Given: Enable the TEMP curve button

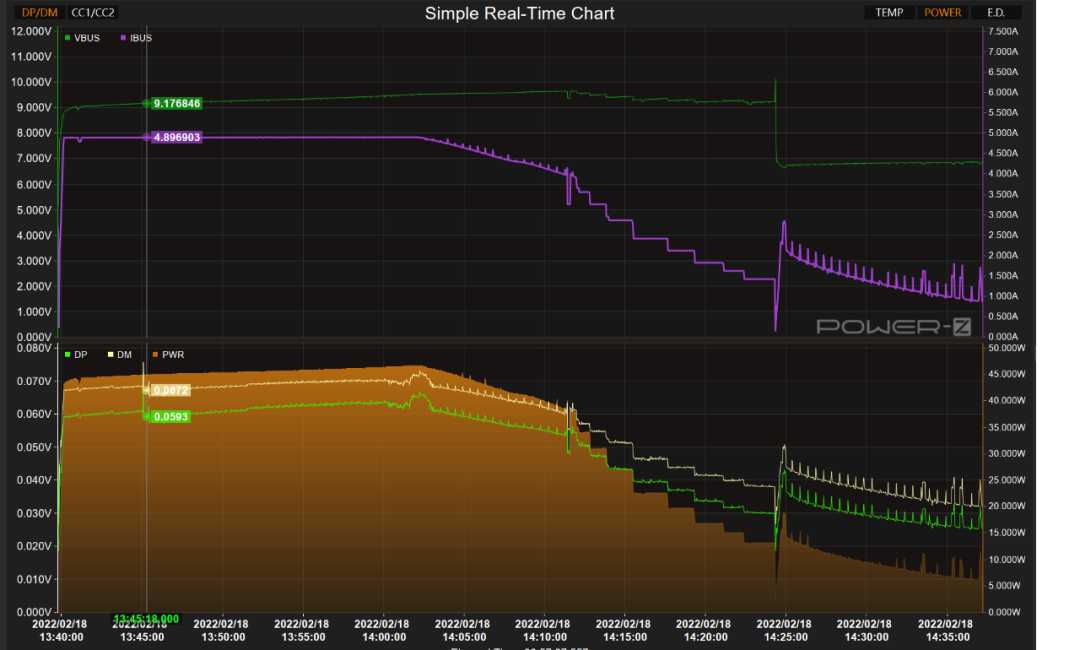Looking at the screenshot, I should [888, 13].
